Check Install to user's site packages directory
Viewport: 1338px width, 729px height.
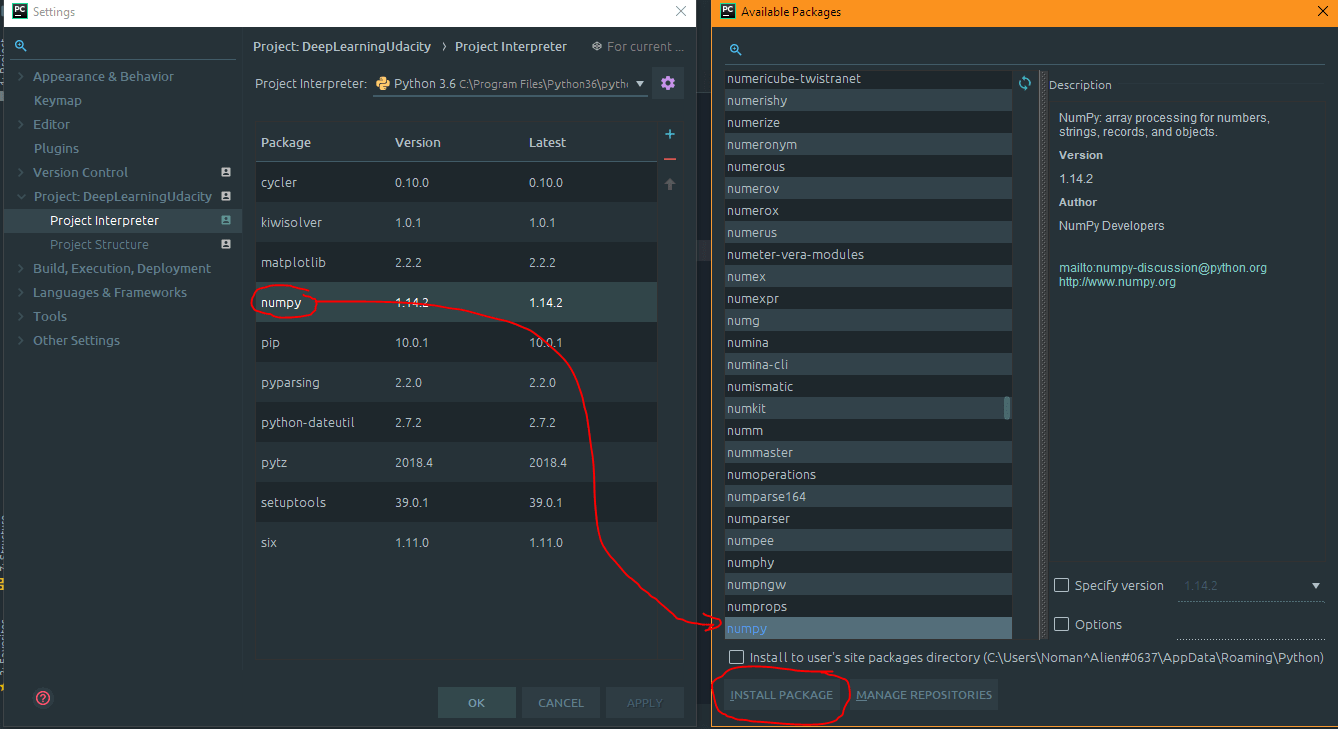click(737, 657)
